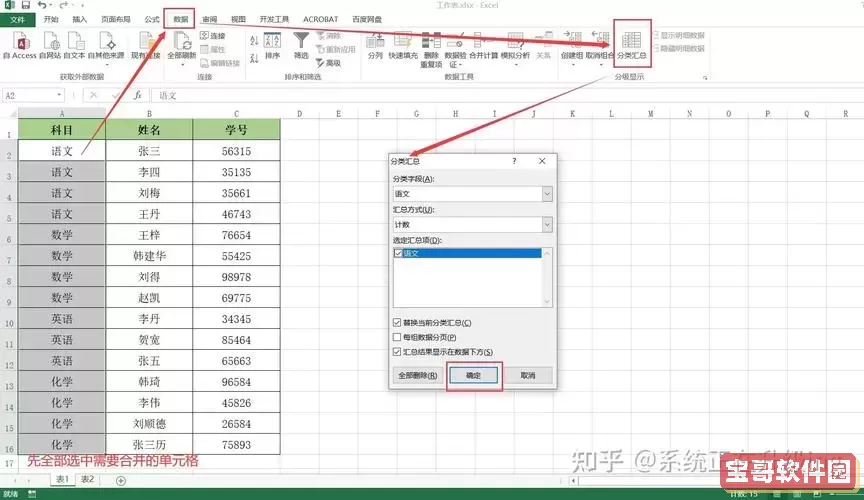
Task: Click the 连接 connections button
Action: [213, 36]
